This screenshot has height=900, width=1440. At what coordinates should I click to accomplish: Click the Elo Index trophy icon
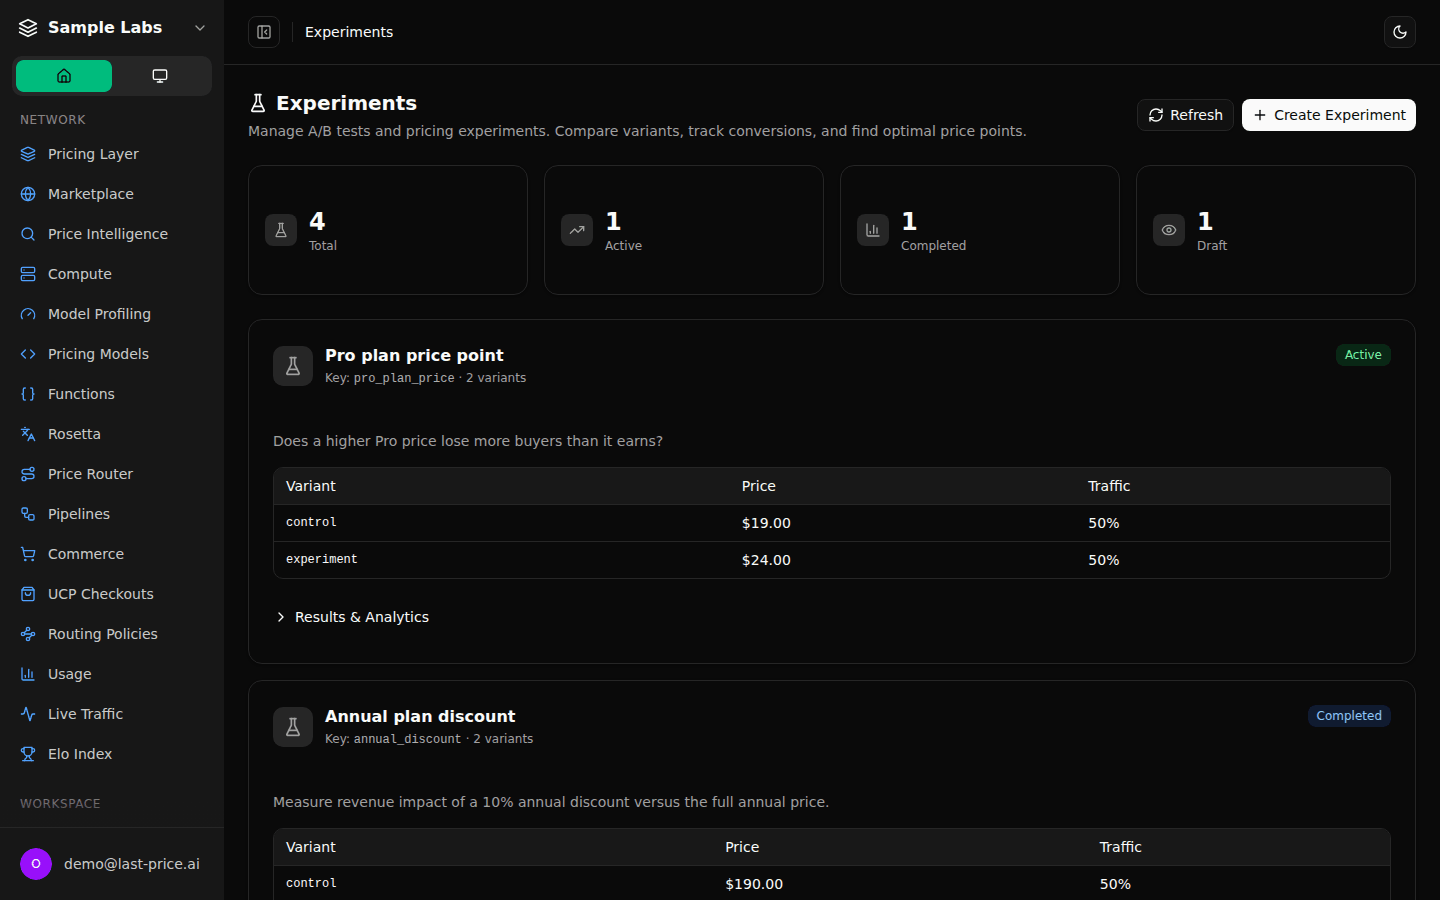pyautogui.click(x=28, y=754)
